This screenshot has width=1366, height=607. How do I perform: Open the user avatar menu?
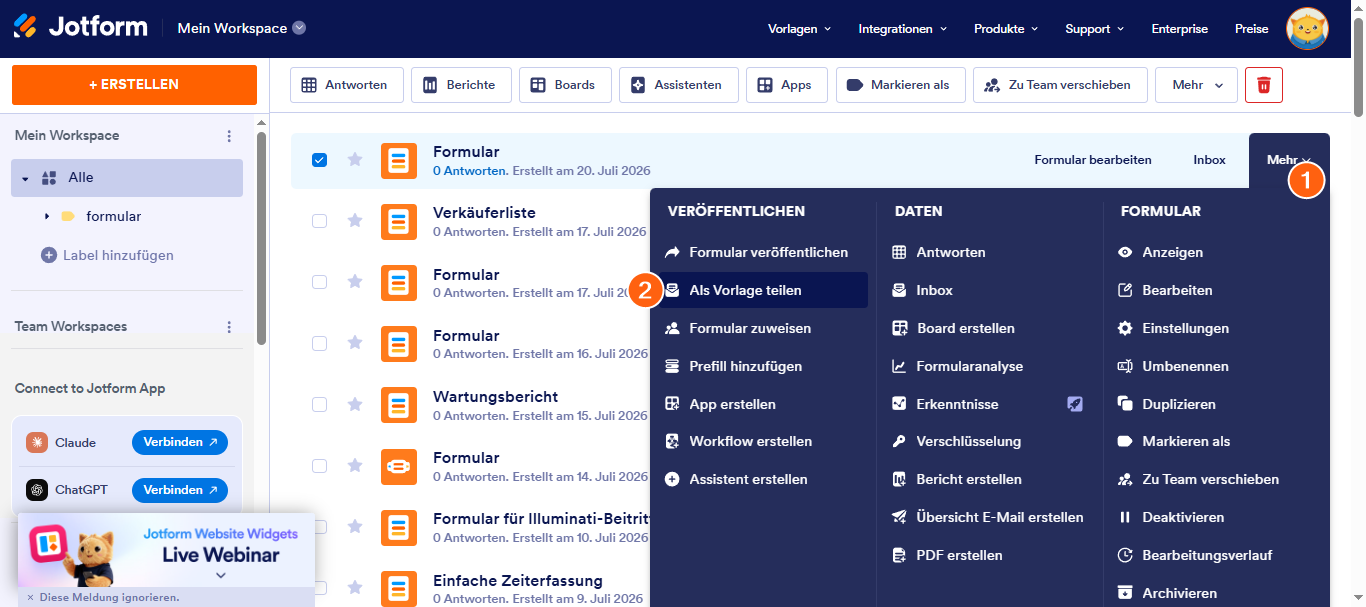(1307, 28)
